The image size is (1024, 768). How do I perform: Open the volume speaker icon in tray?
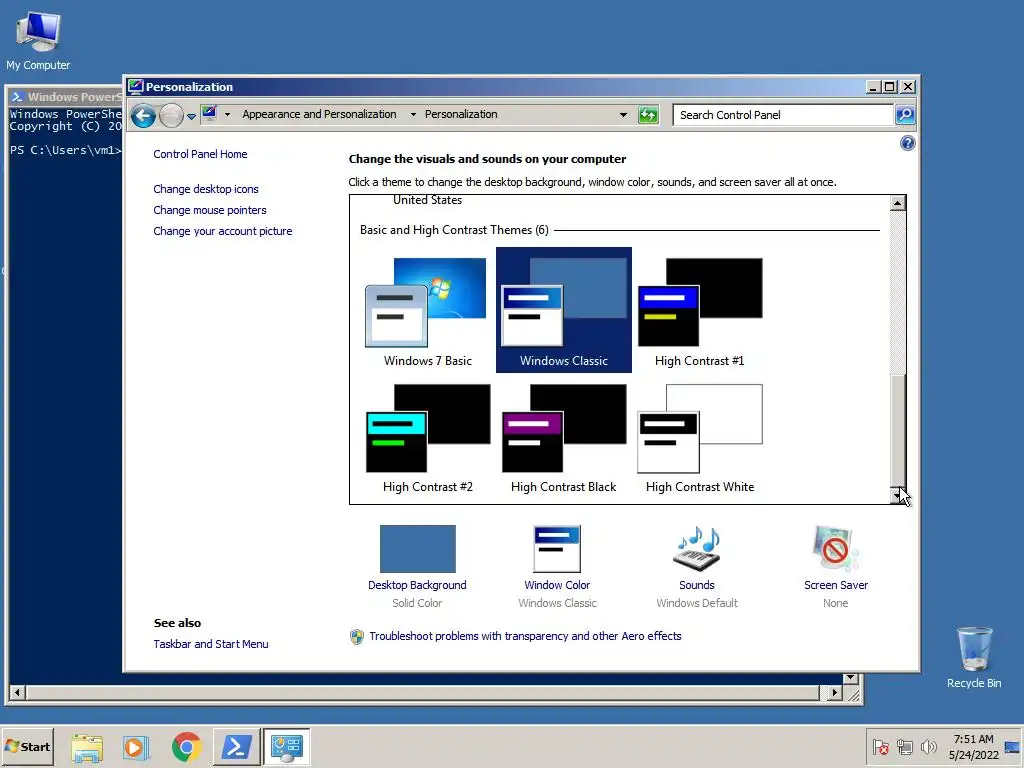point(928,747)
